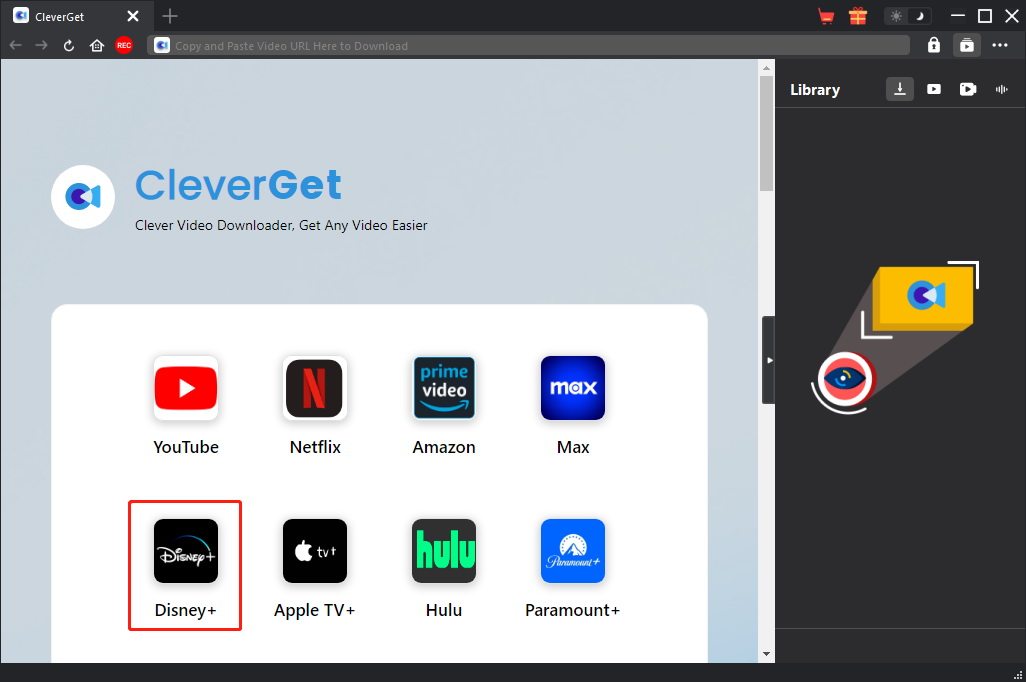Toggle the lock icon in toolbar
This screenshot has width=1026, height=682.
pos(934,45)
